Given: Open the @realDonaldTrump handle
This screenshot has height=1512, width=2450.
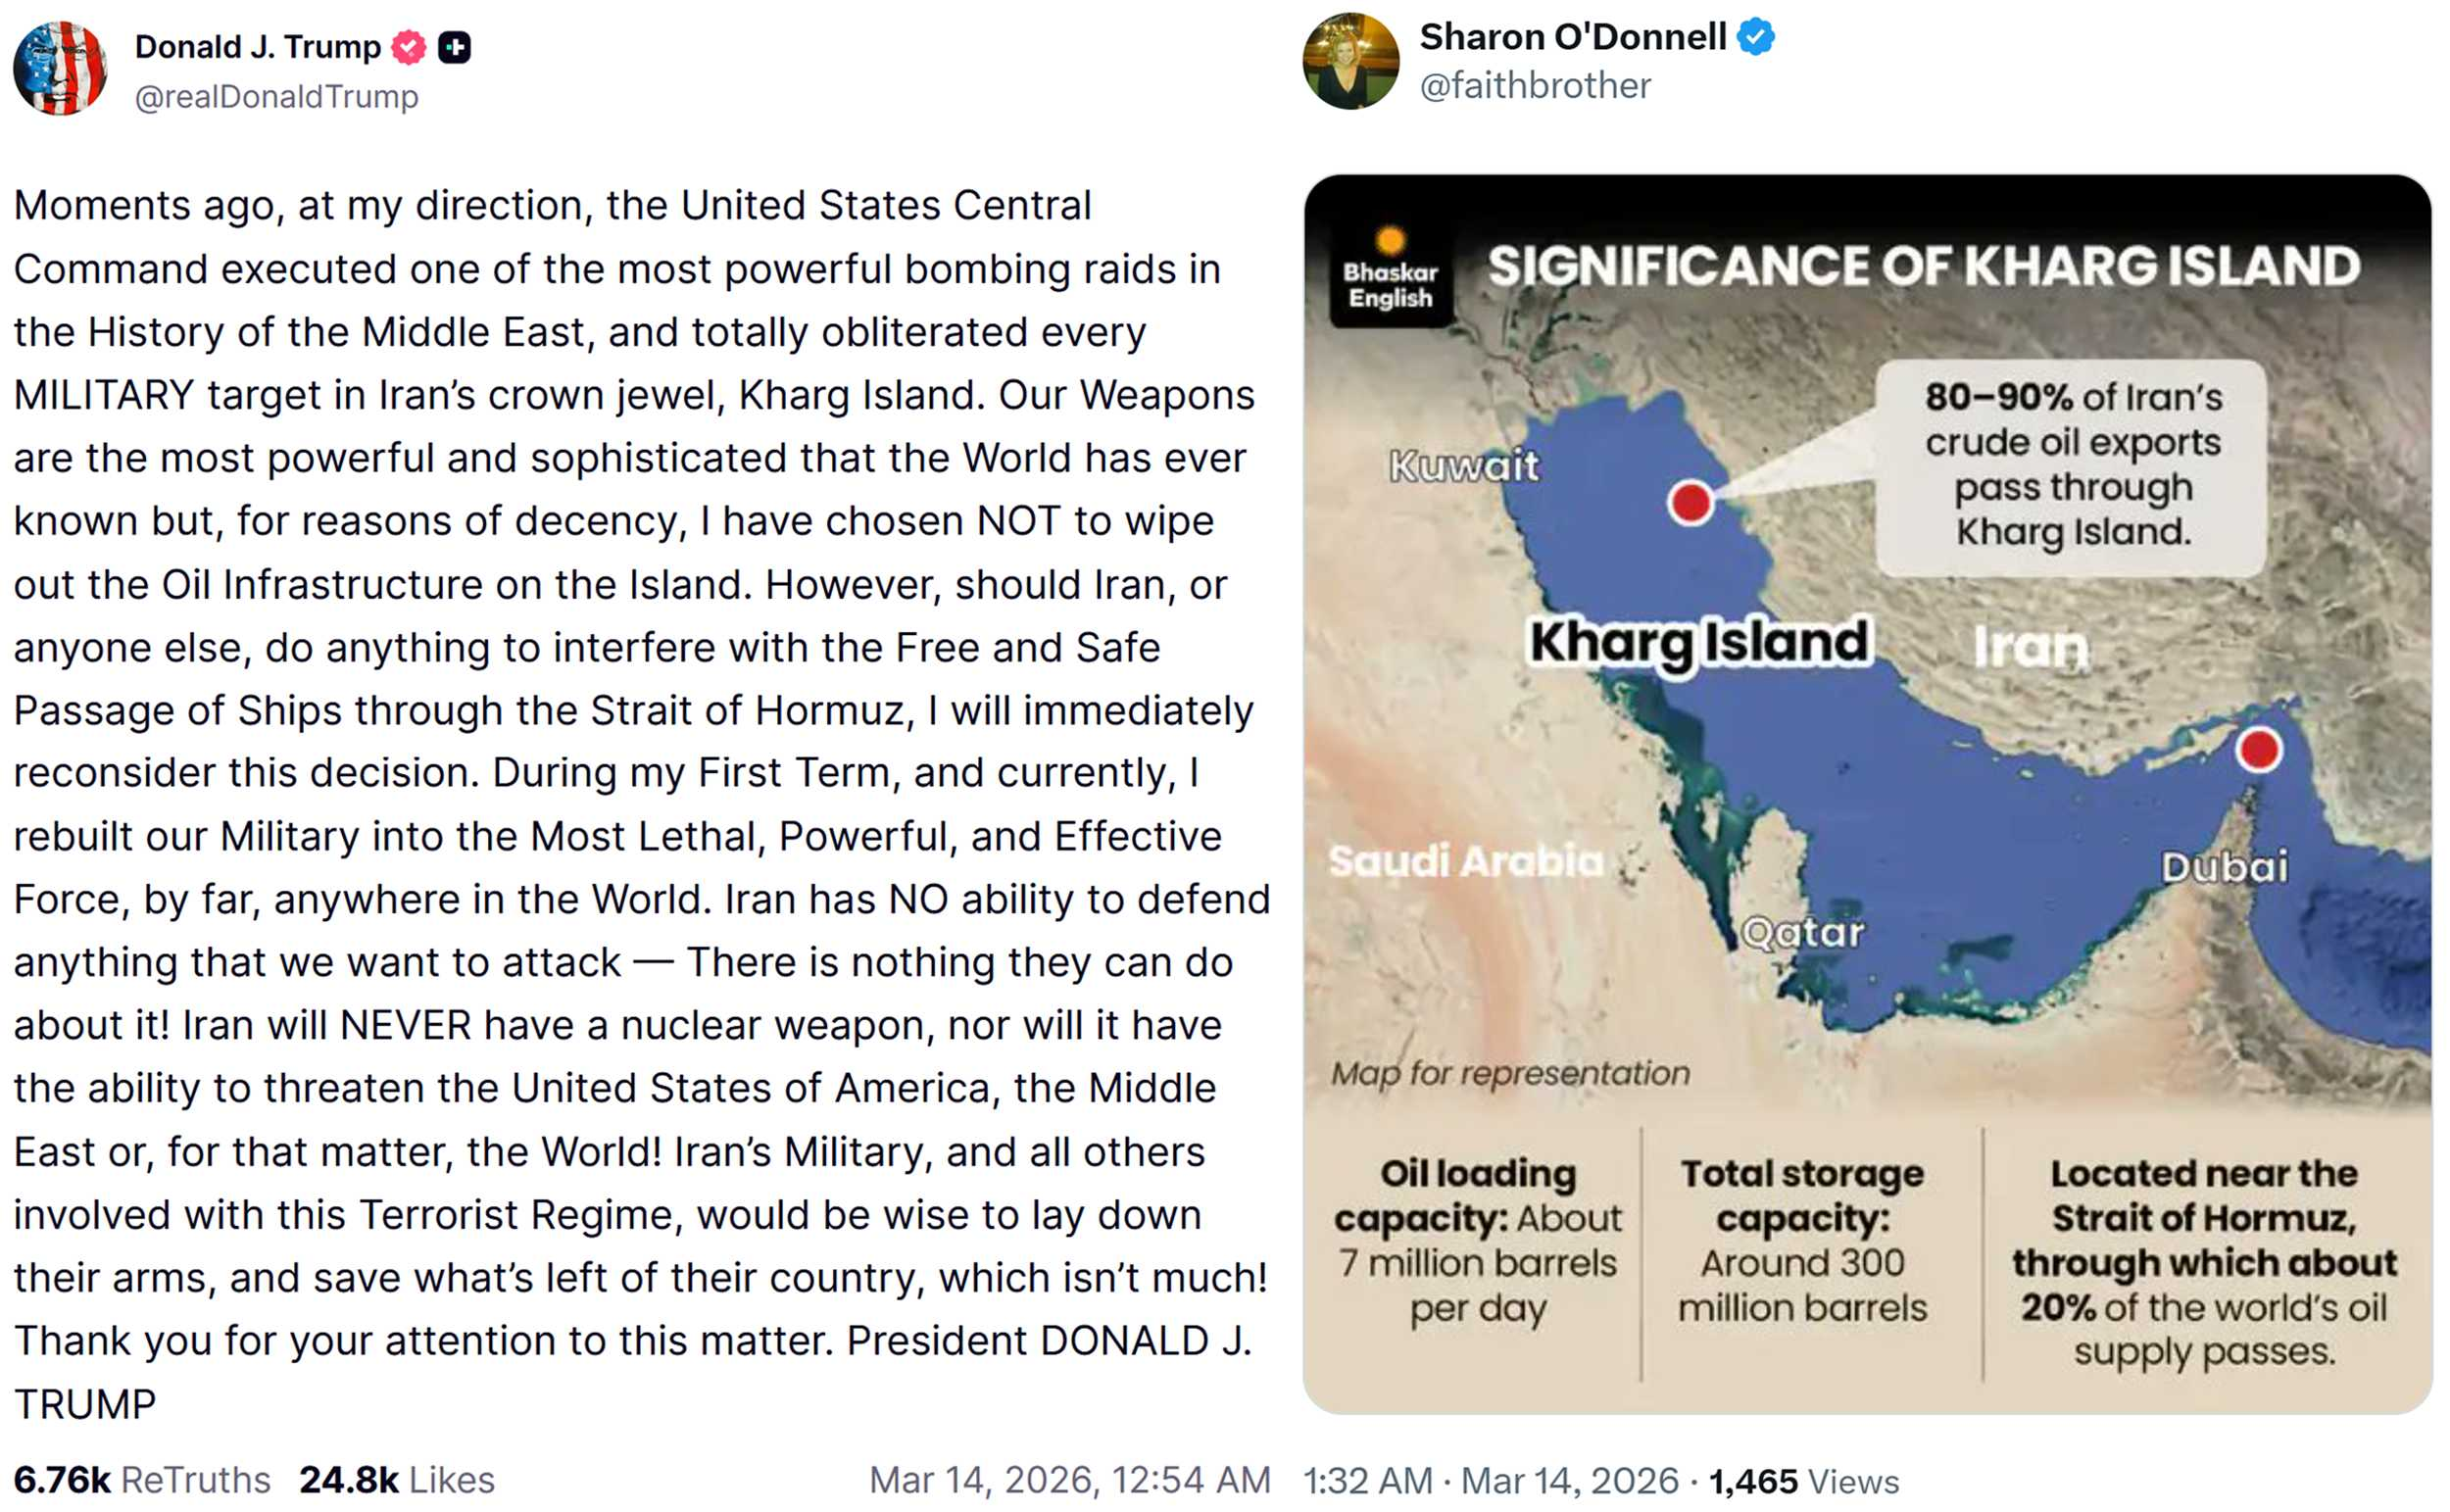Looking at the screenshot, I should 276,97.
